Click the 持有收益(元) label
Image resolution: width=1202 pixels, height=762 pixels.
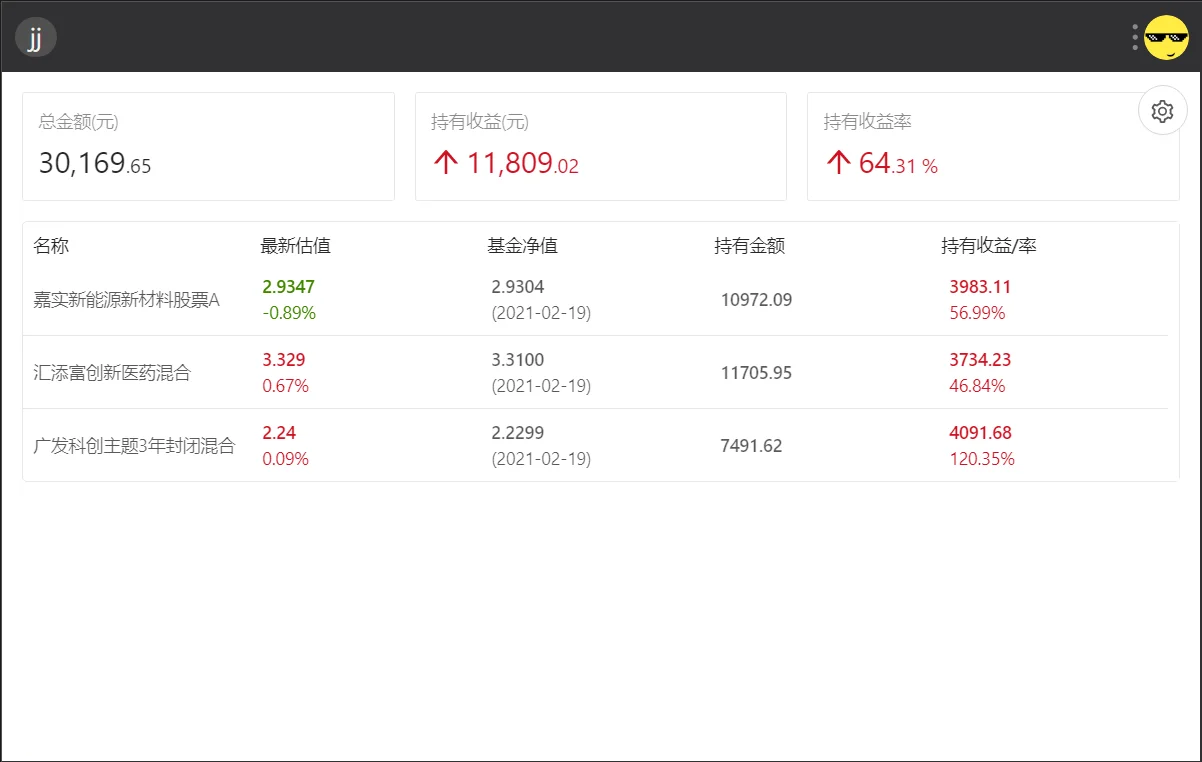[x=480, y=122]
